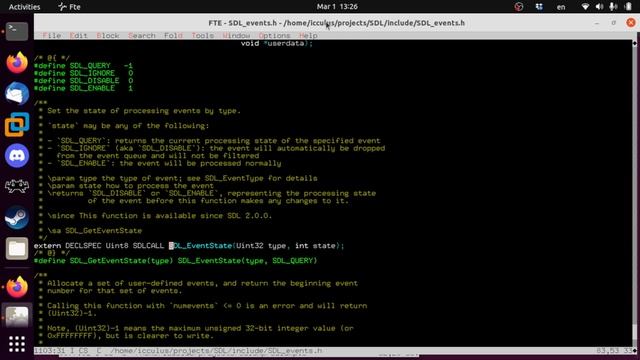Screen dimensions: 640x360
Task: Place cursor on '#define SDL_ENABLE' line
Action: click(83, 88)
